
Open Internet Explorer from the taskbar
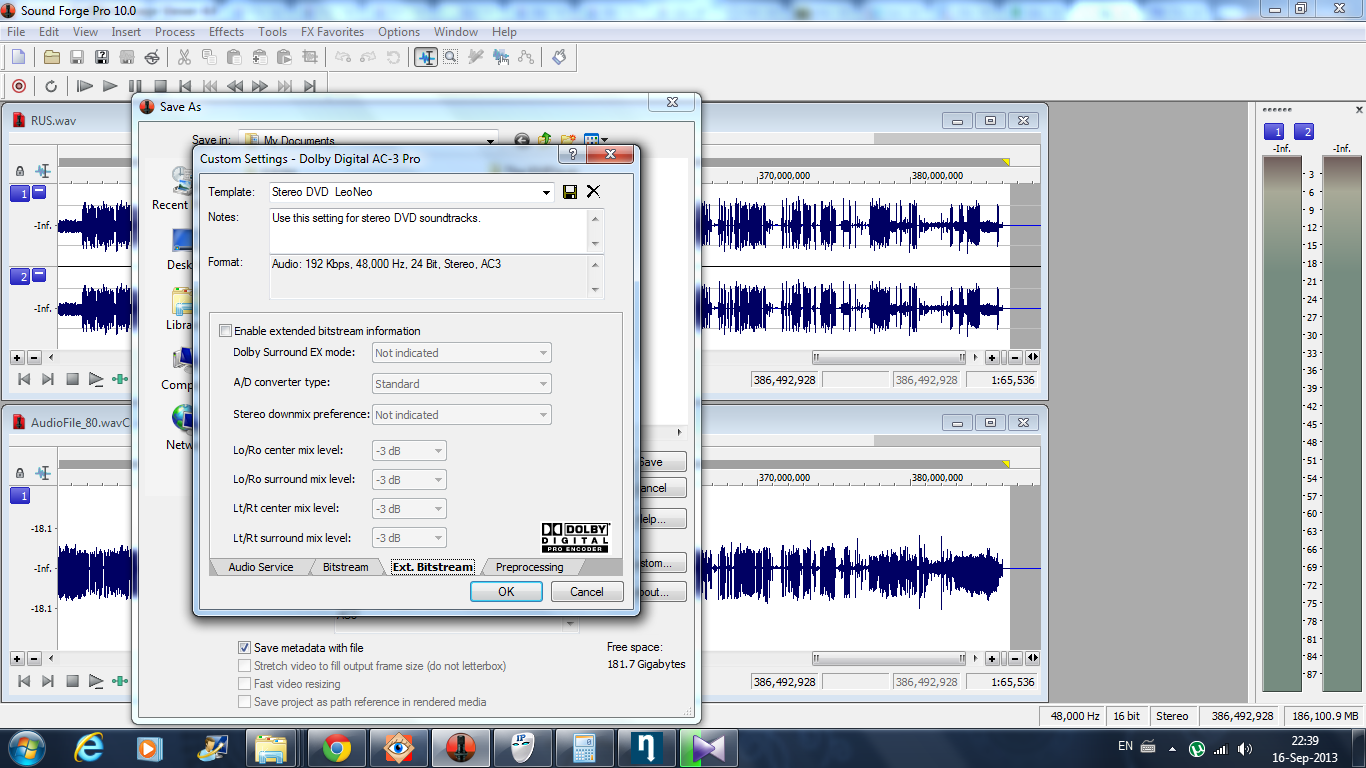[90, 747]
